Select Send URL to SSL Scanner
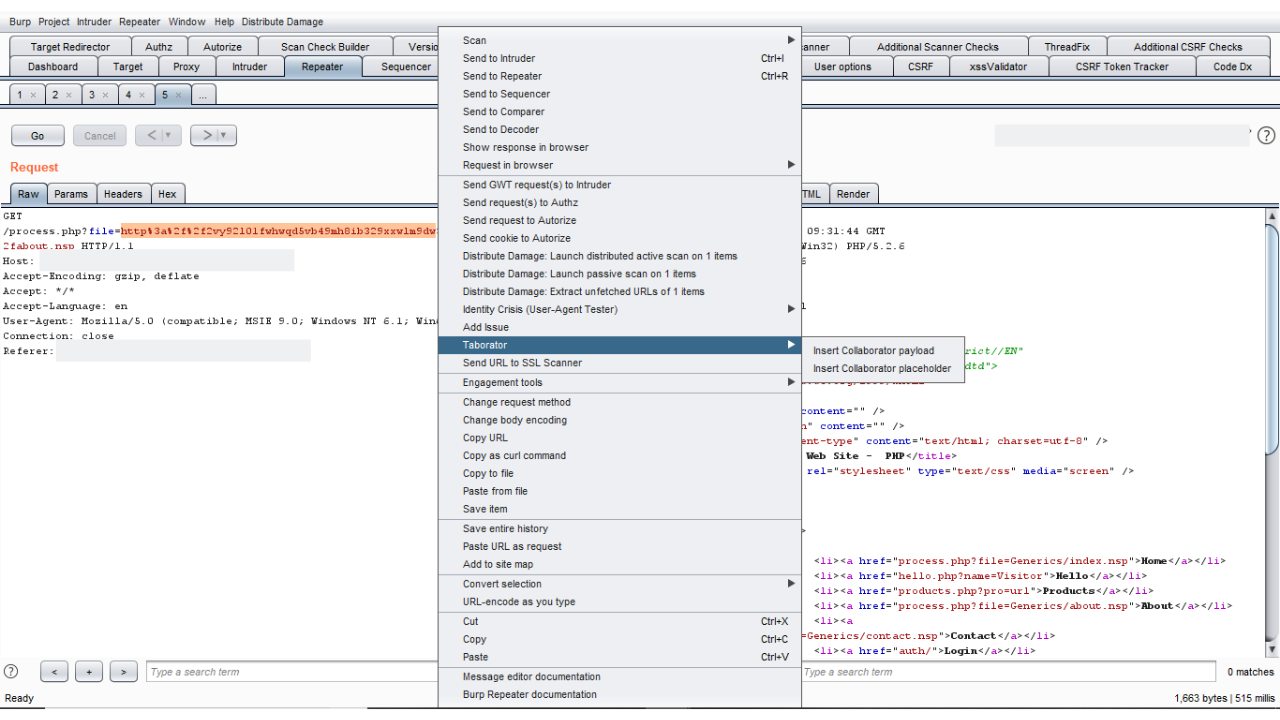The image size is (1280, 720). click(620, 363)
